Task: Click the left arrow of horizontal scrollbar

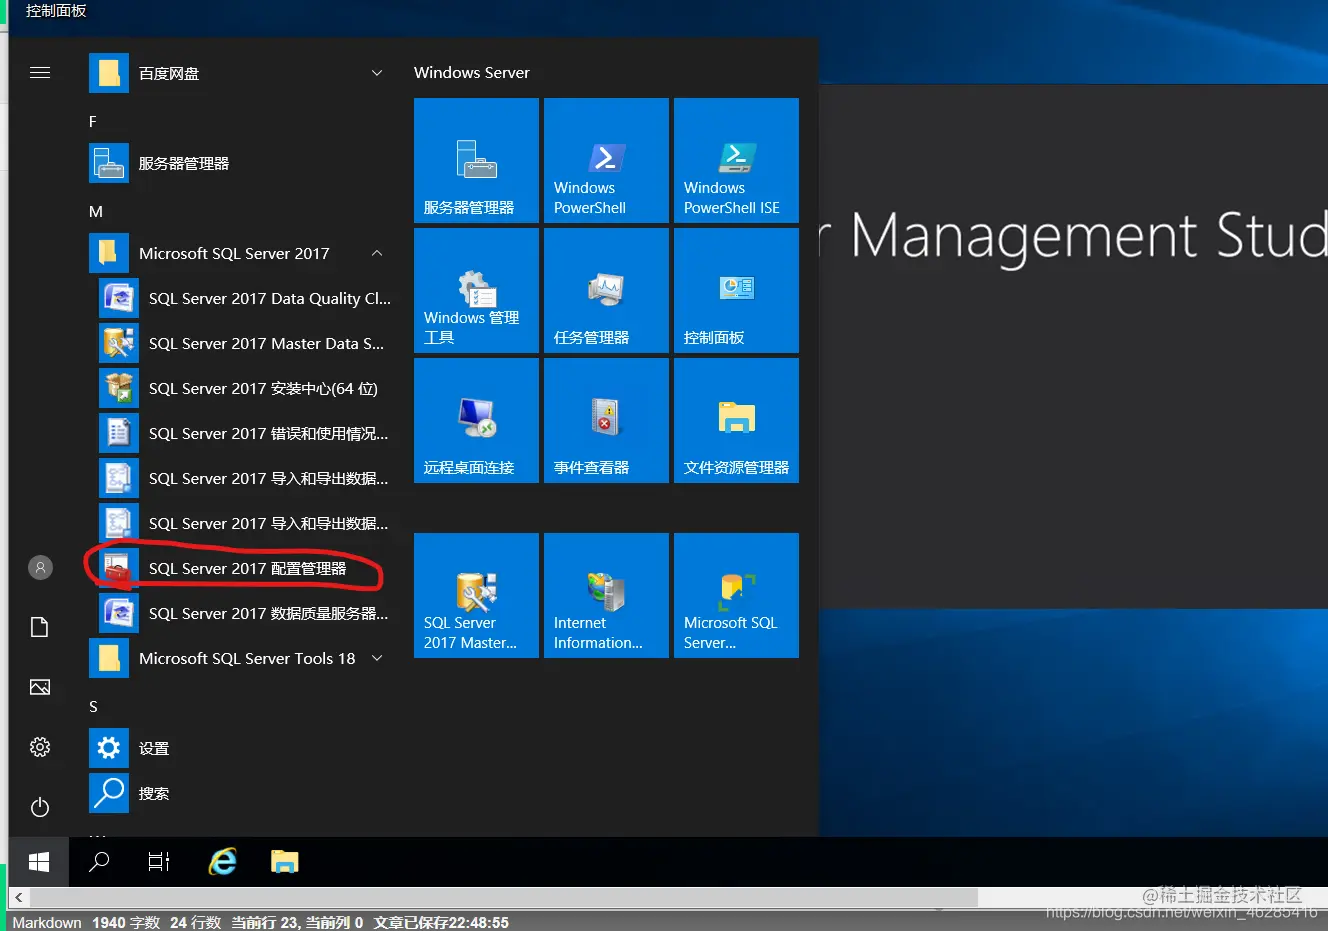Action: pos(19,897)
